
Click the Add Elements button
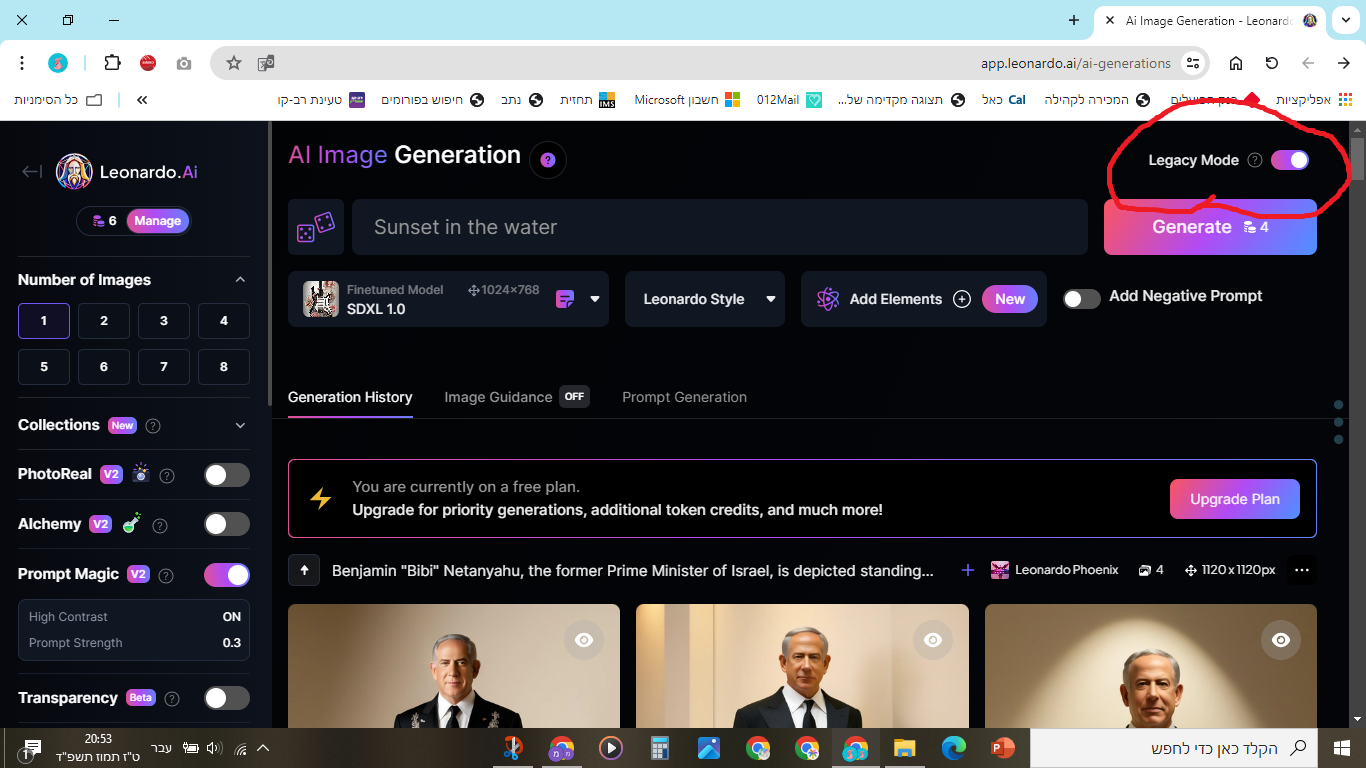(x=924, y=299)
